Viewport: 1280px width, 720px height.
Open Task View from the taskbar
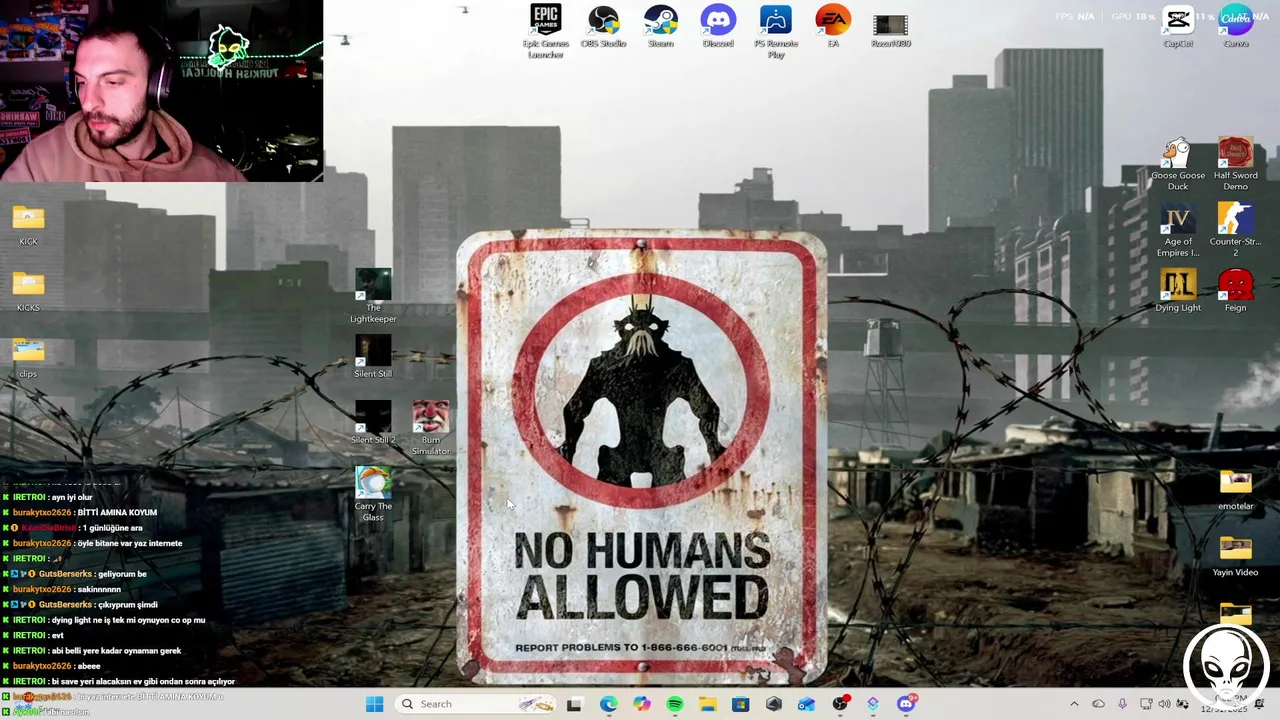pos(574,704)
